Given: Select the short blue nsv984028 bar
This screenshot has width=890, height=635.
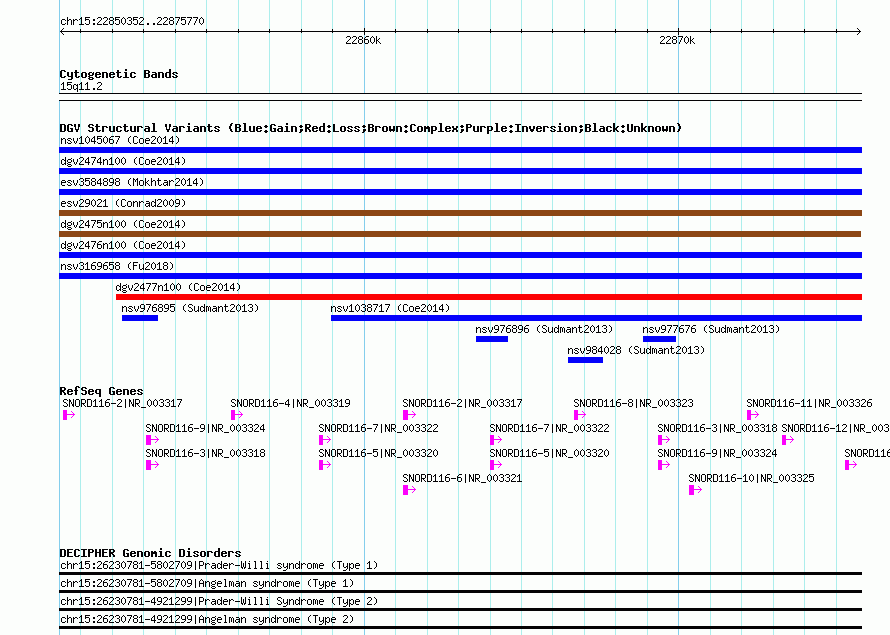Looking at the screenshot, I should [585, 360].
